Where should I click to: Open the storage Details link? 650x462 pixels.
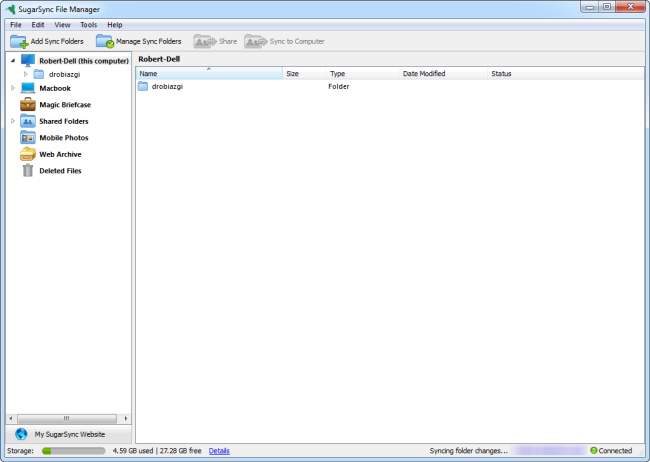pos(219,451)
